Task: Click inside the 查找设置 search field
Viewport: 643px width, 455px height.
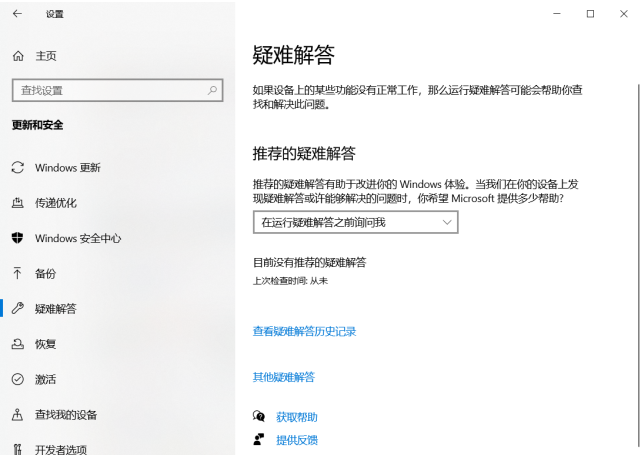Action: [x=118, y=90]
